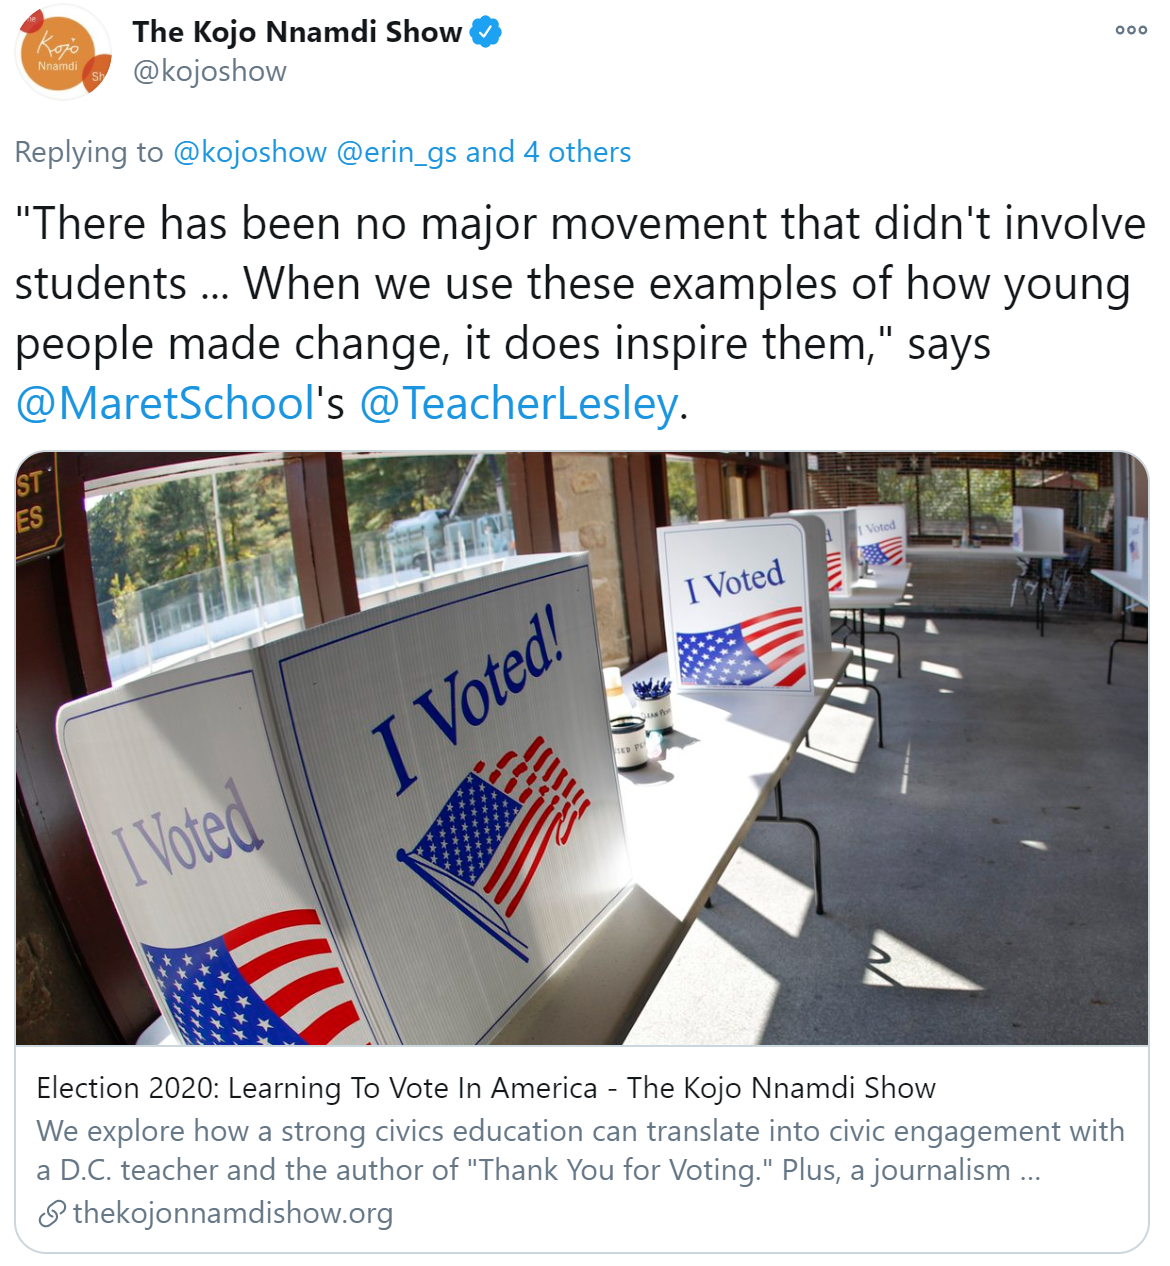This screenshot has height=1266, width=1170.
Task: Visit the @erin_gs profile mention
Action: [x=396, y=152]
